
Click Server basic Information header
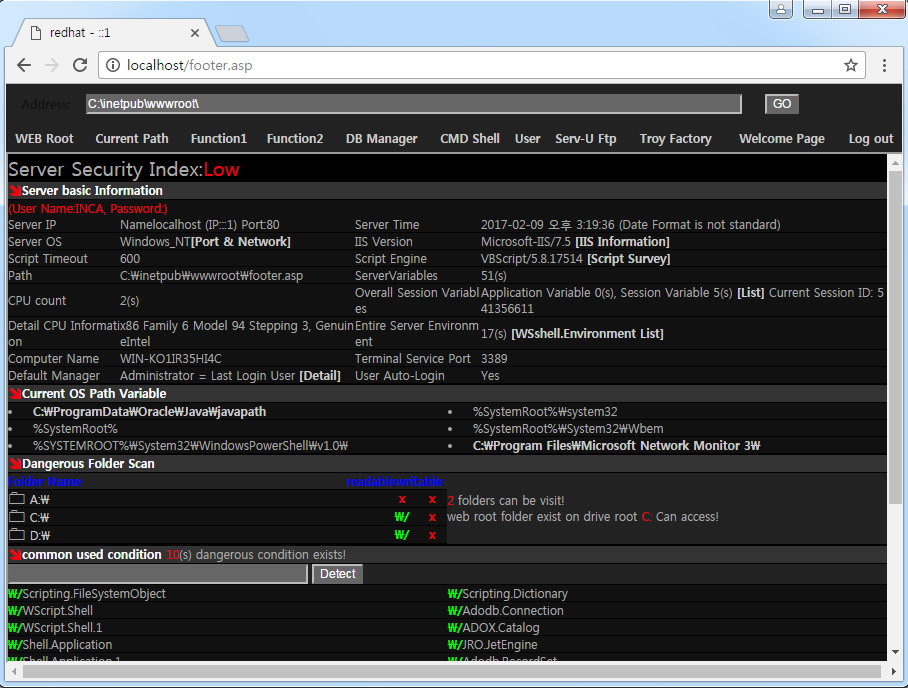click(x=92, y=191)
